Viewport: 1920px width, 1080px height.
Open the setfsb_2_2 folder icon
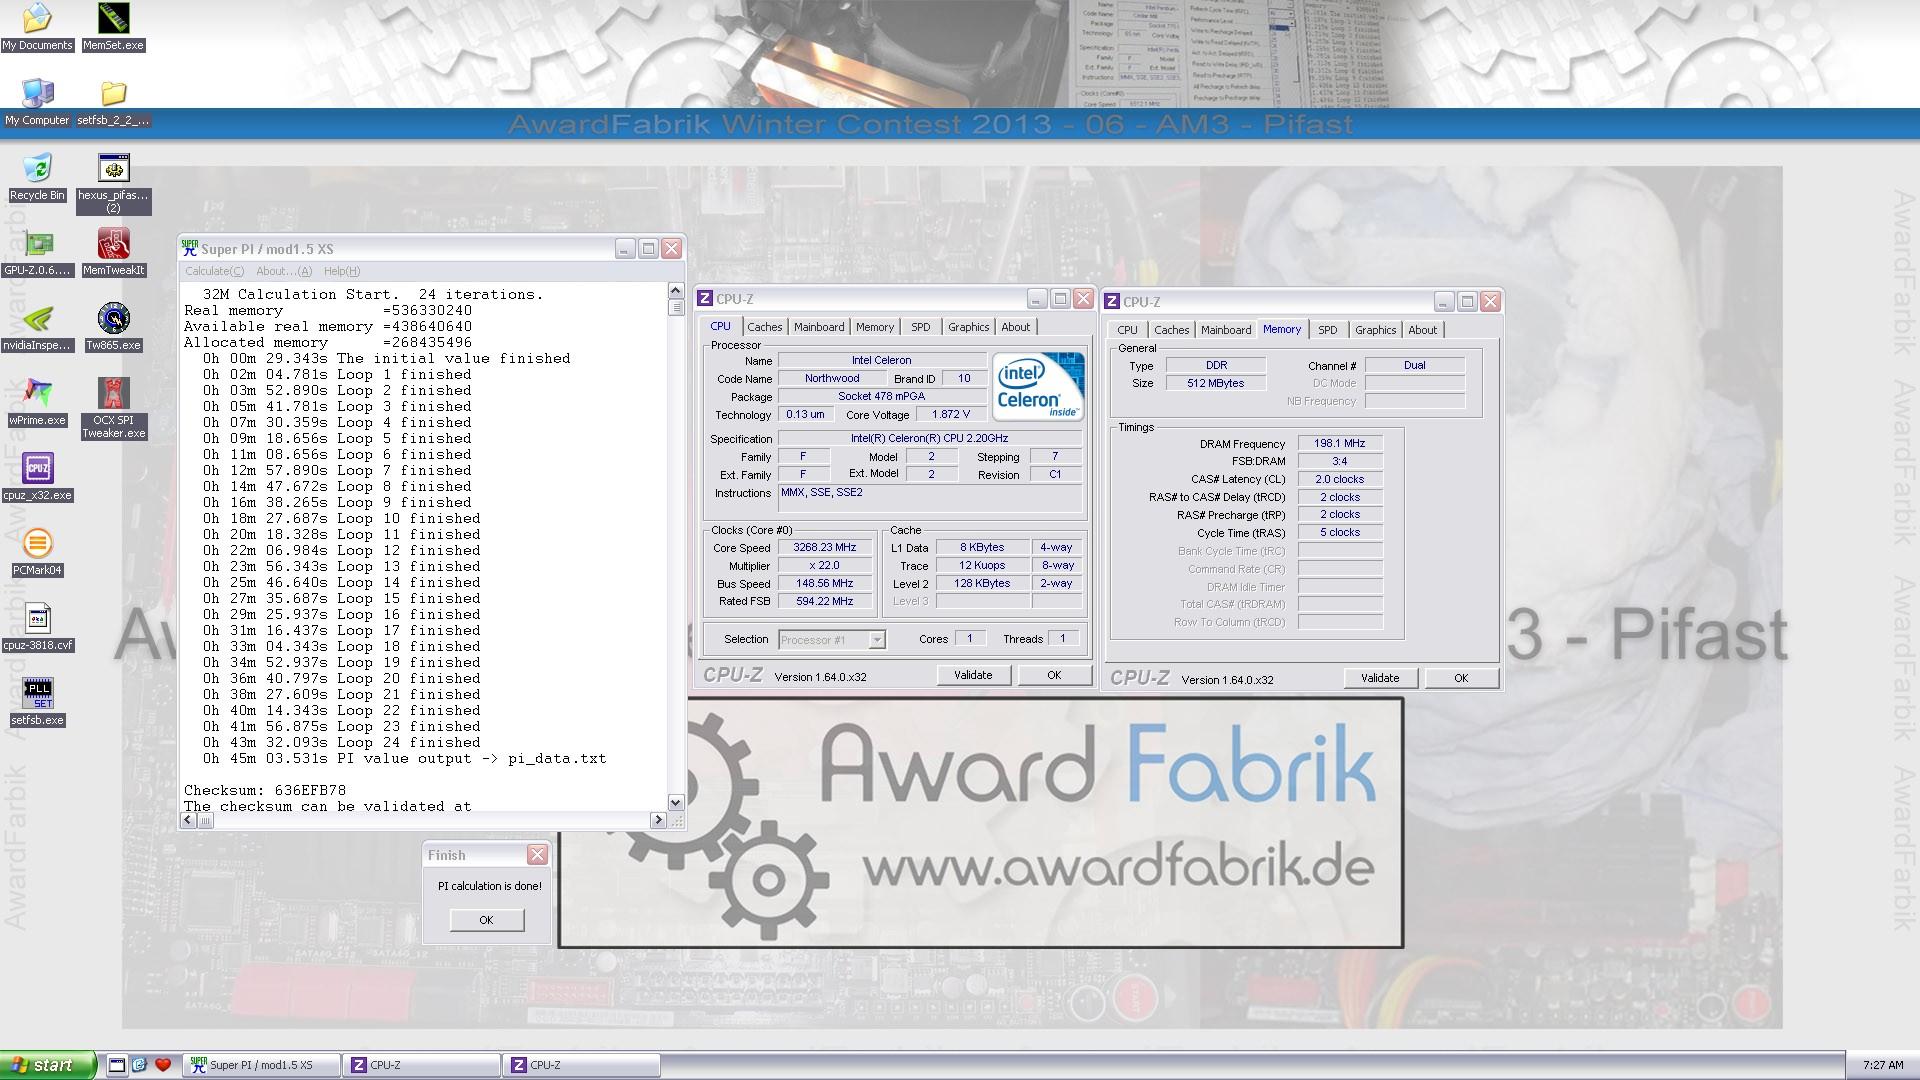coord(113,102)
